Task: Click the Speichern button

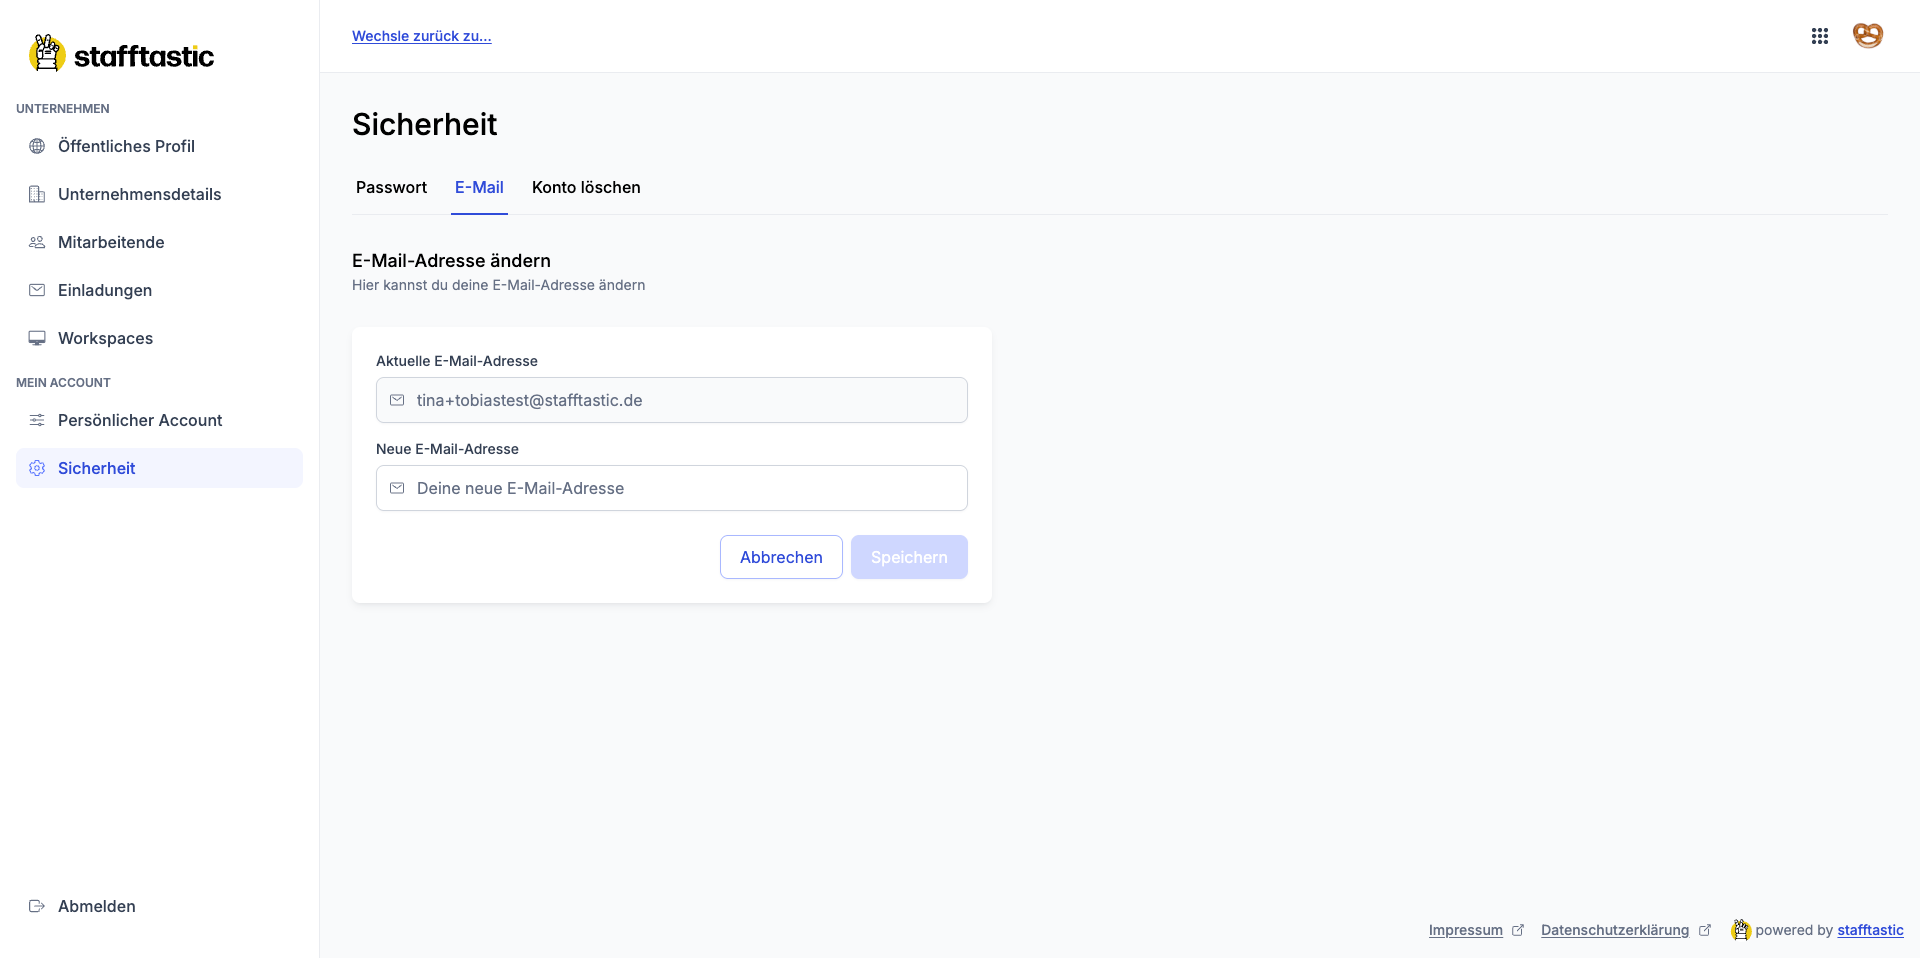Action: tap(909, 557)
